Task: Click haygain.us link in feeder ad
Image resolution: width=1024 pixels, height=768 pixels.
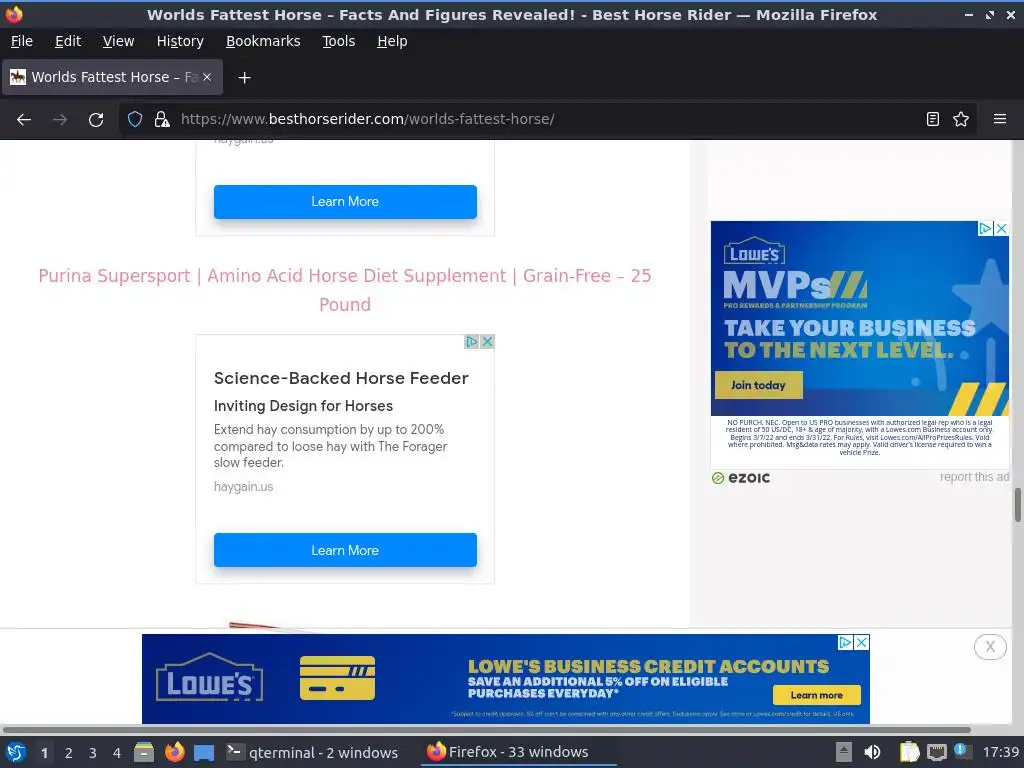Action: [244, 487]
